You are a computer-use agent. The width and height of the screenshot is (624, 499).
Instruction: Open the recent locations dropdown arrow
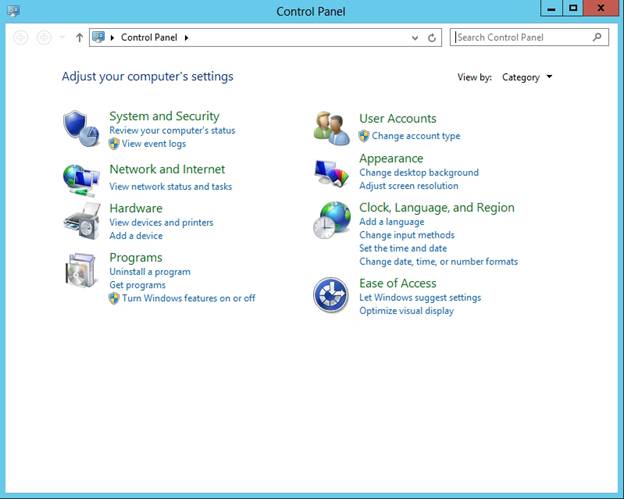pos(62,37)
